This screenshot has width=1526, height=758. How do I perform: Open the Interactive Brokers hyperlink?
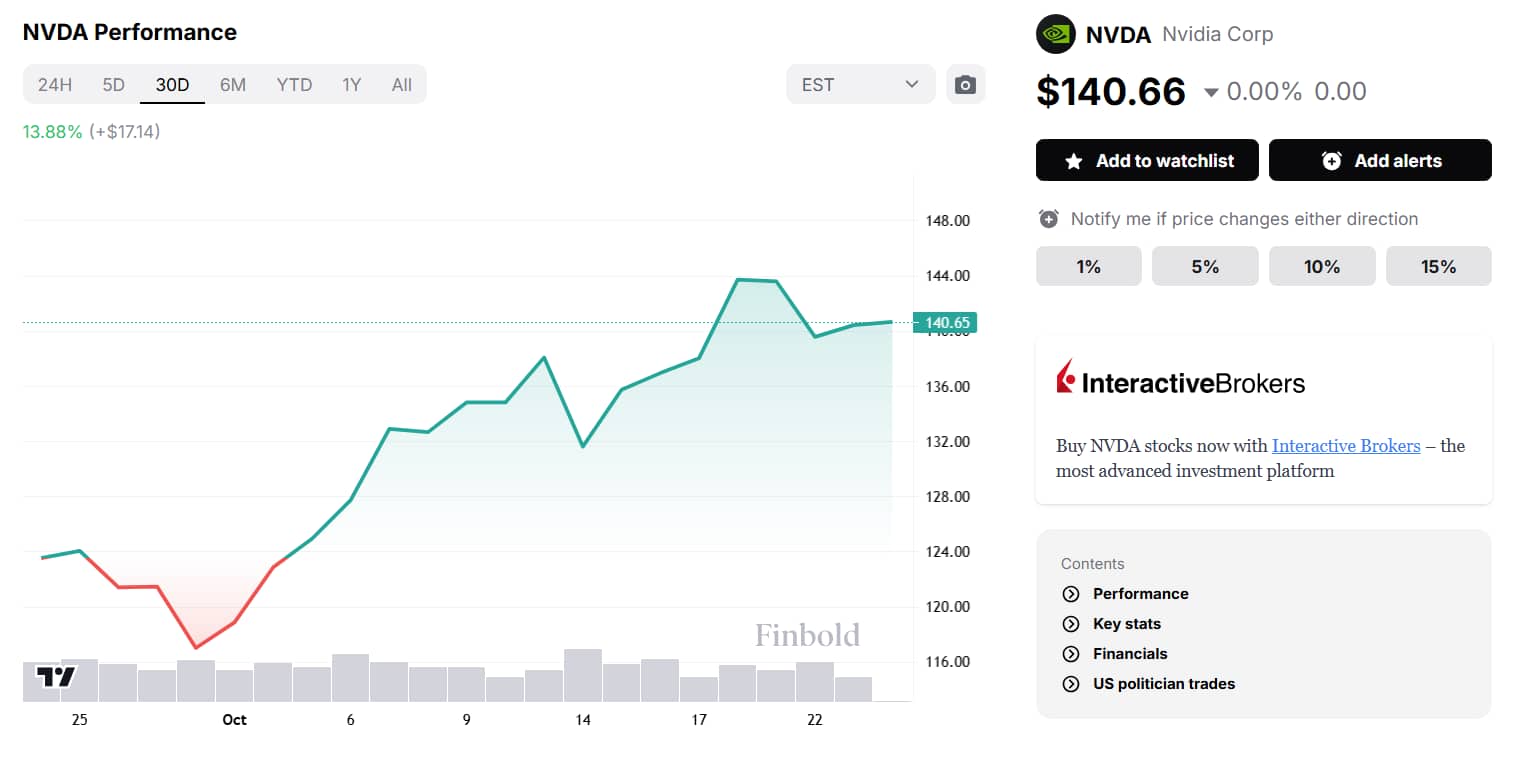pos(1346,446)
